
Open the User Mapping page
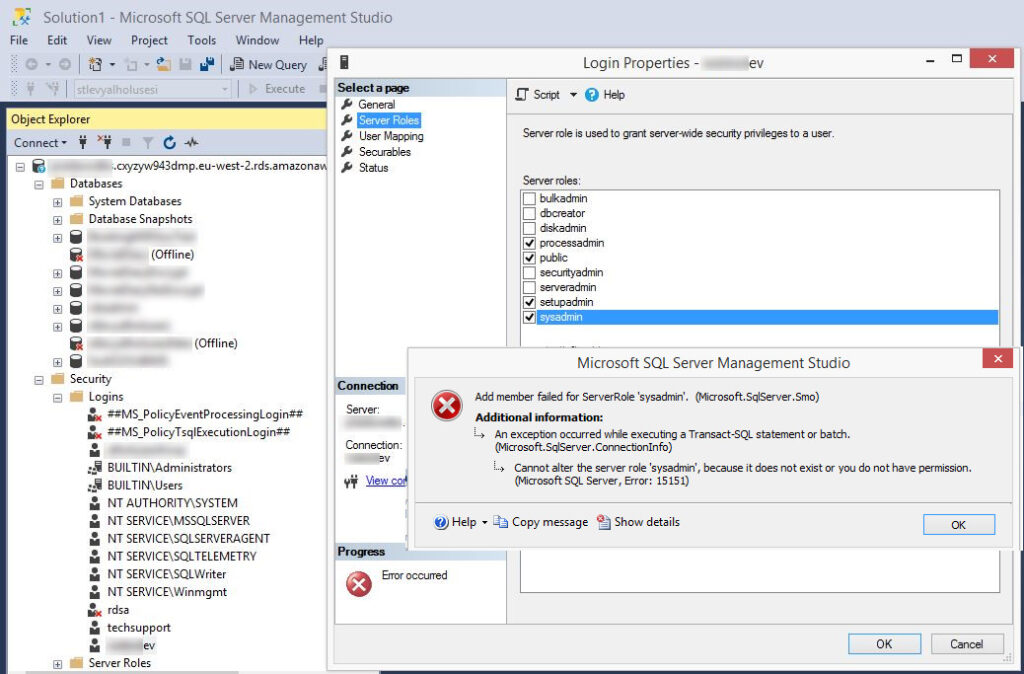tap(391, 136)
